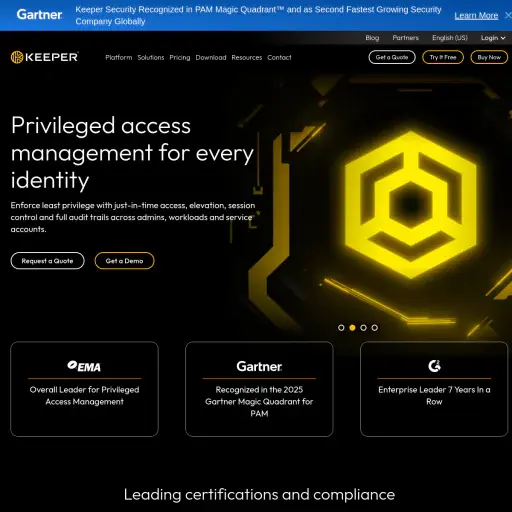Open the Learn More link in the banner
Image resolution: width=512 pixels, height=512 pixels.
tap(476, 15)
